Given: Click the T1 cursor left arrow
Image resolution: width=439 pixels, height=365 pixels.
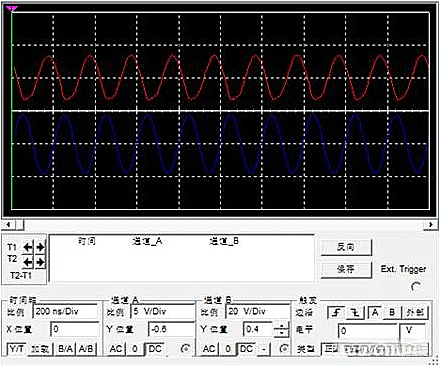Looking at the screenshot, I should click(x=28, y=247).
